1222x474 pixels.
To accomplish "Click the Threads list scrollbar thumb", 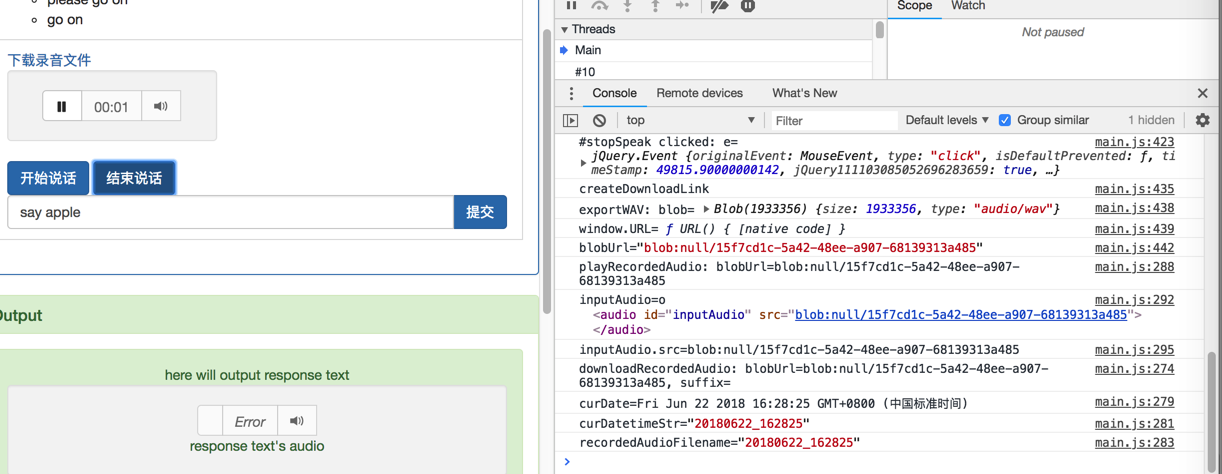I will [880, 30].
